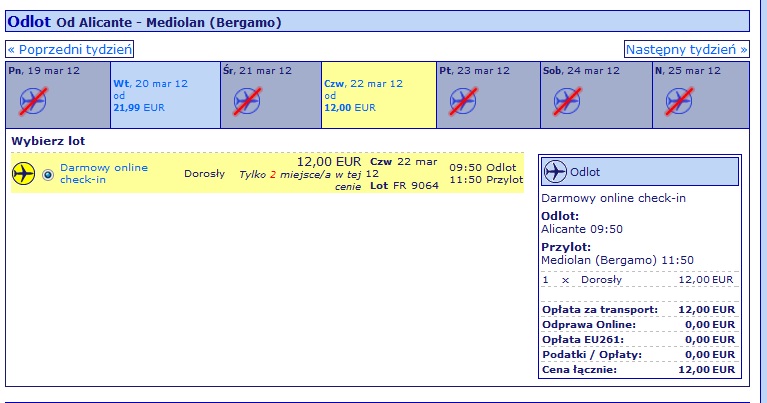Click the Odprawa Online fee row
The width and height of the screenshot is (767, 403).
click(x=639, y=325)
